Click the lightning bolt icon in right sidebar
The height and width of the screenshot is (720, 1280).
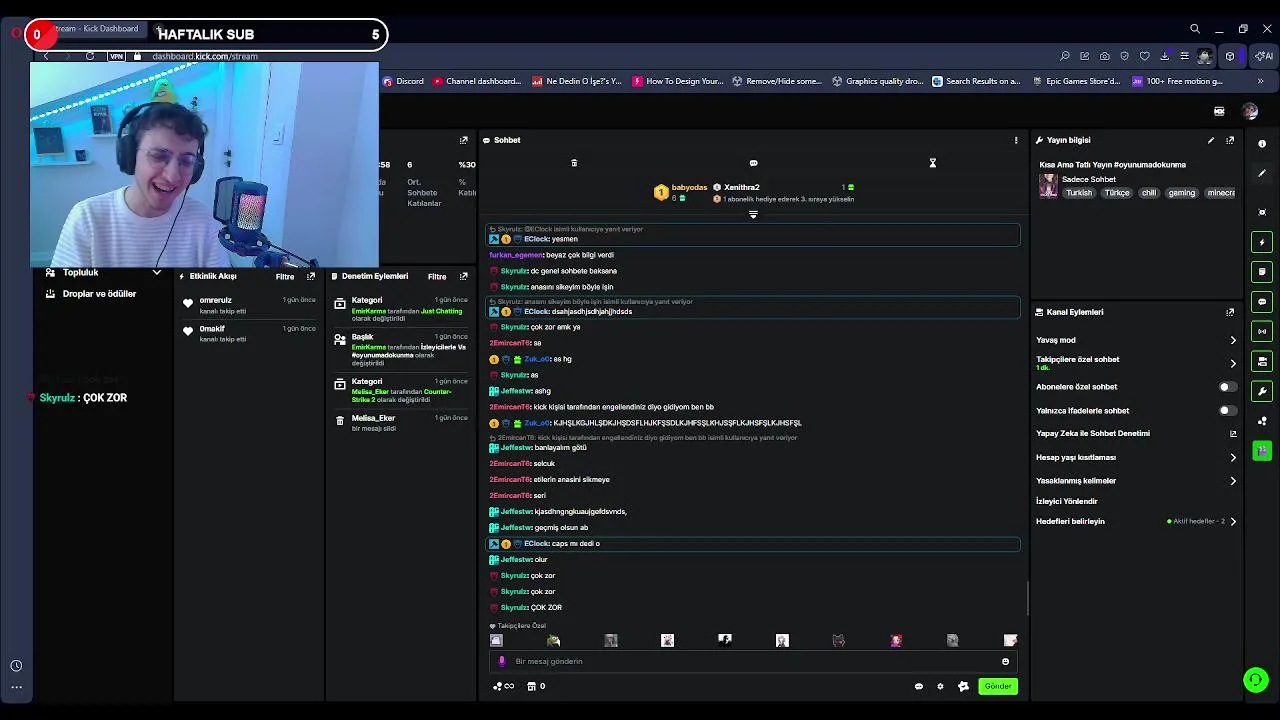point(1262,242)
